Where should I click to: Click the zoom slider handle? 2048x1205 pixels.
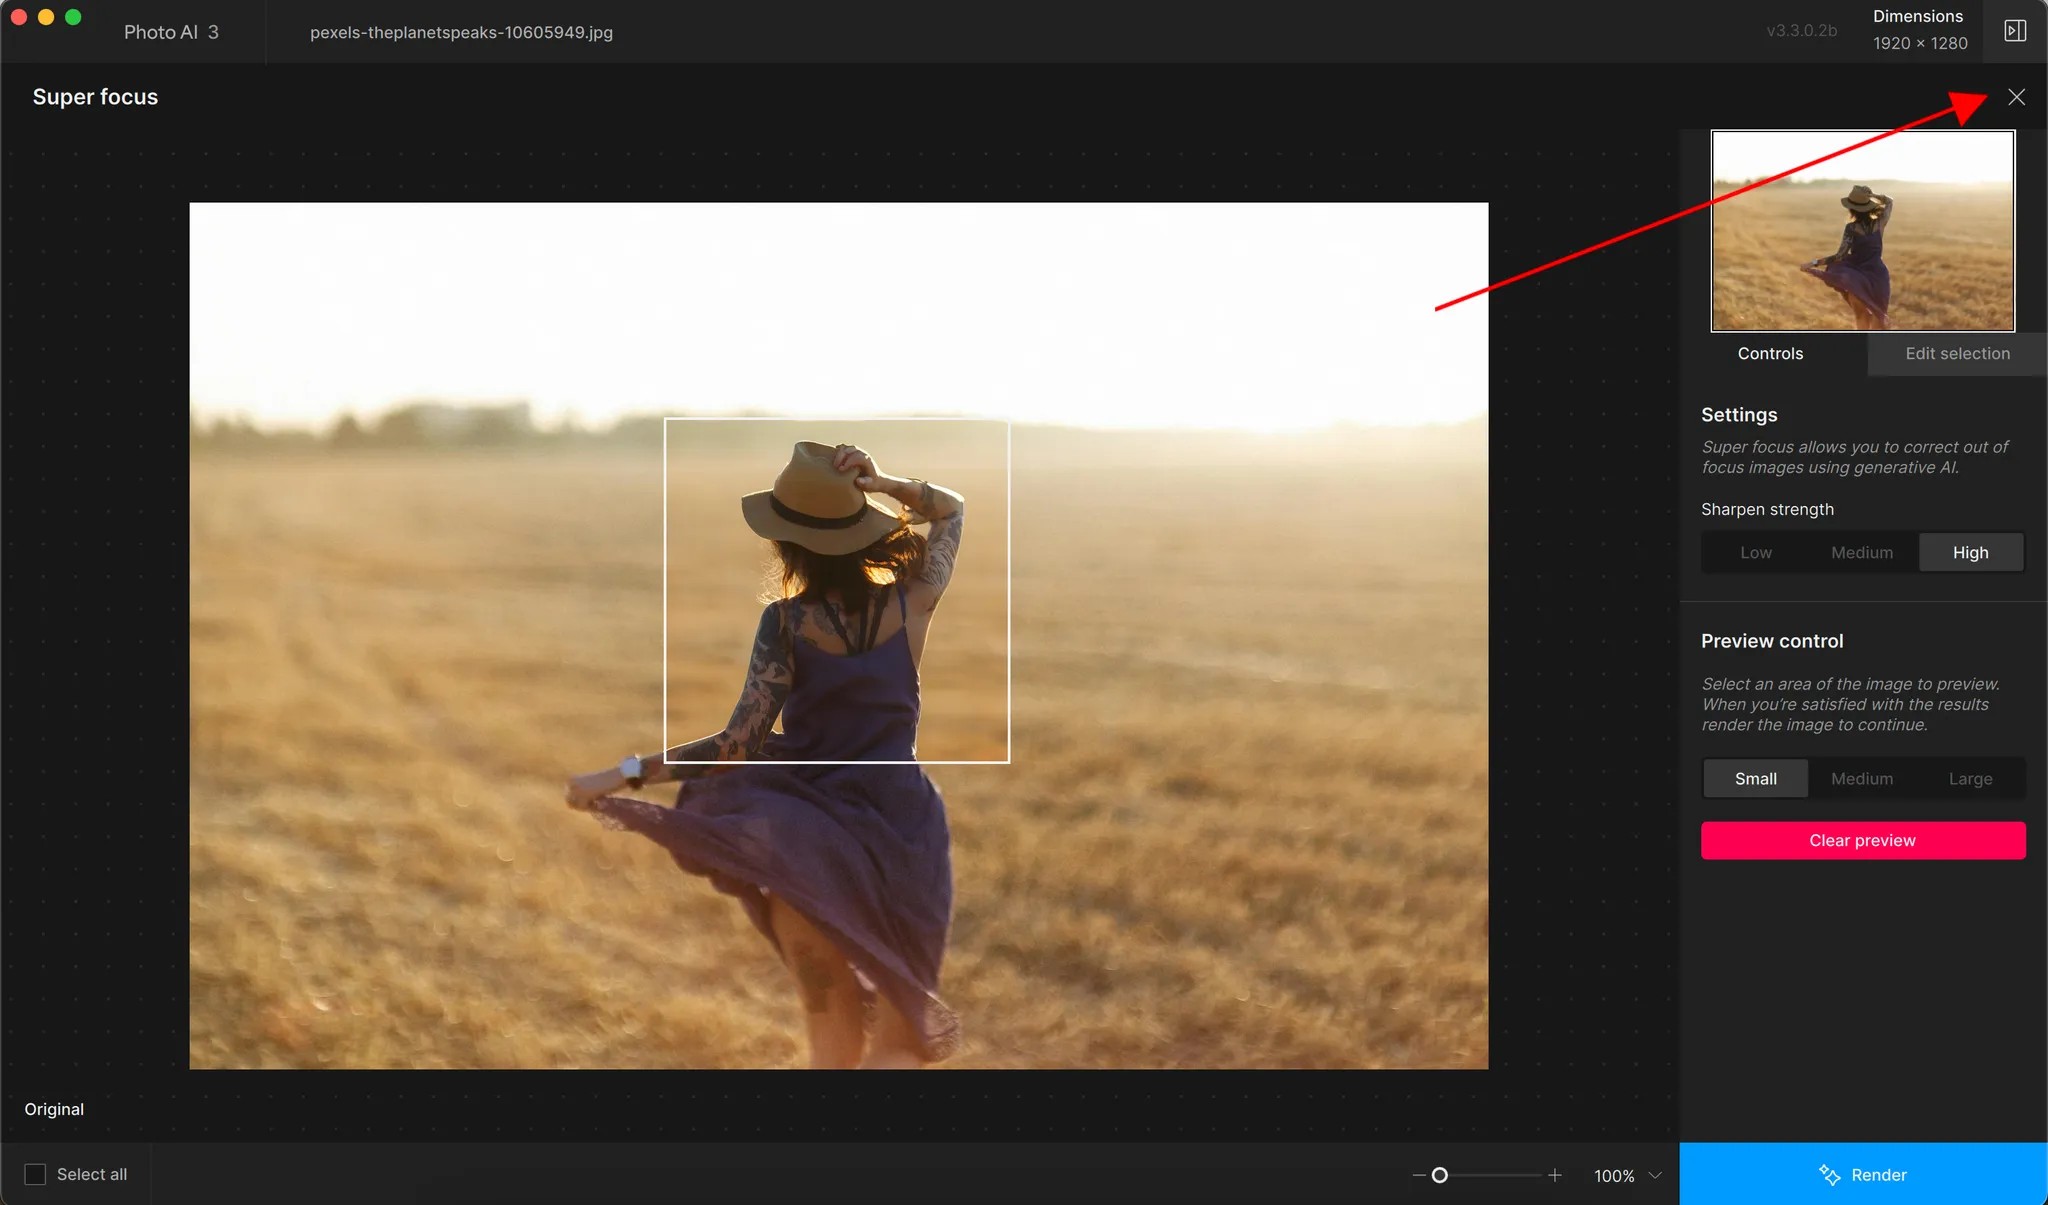point(1439,1175)
